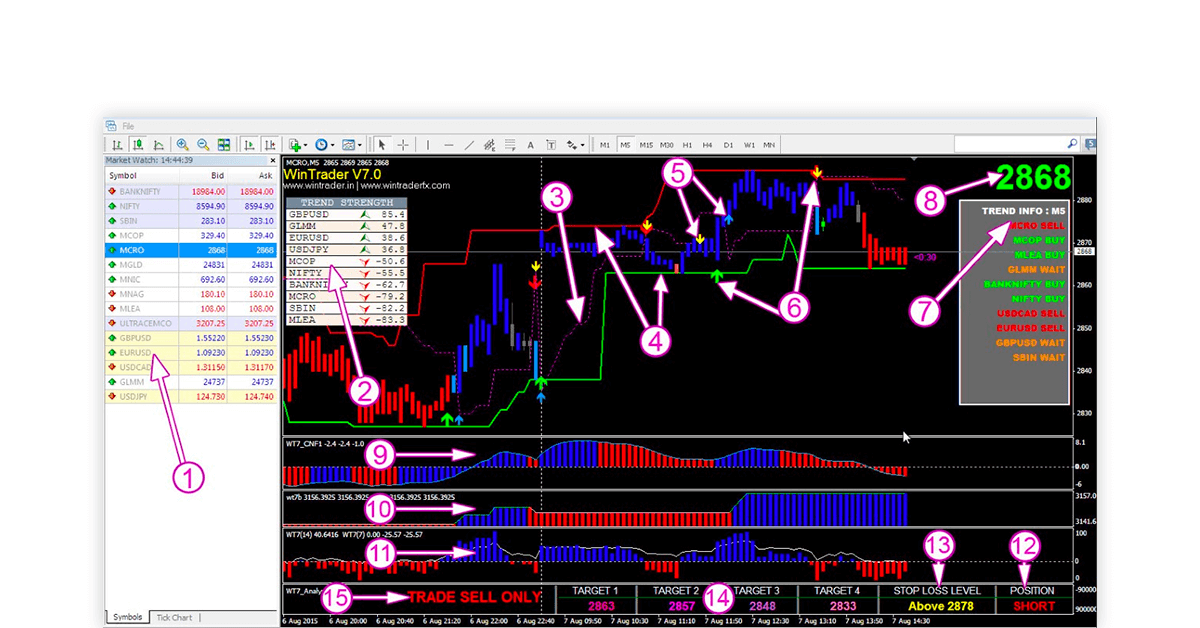Image resolution: width=1200 pixels, height=628 pixels.
Task: Tile chart windows icon
Action: pyautogui.click(x=224, y=144)
